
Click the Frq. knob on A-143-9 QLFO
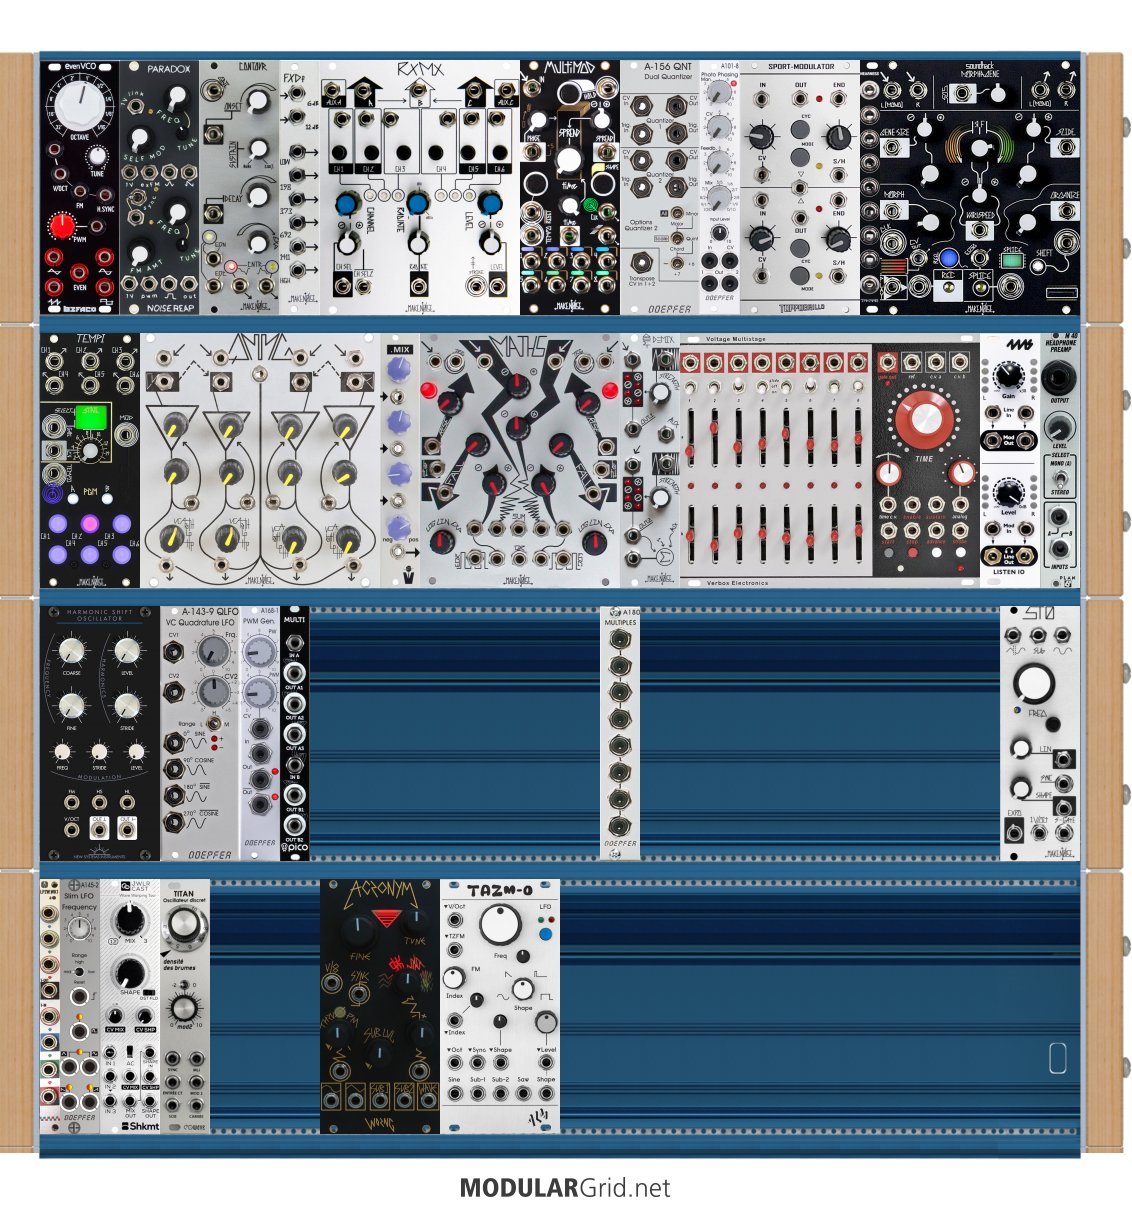213,651
